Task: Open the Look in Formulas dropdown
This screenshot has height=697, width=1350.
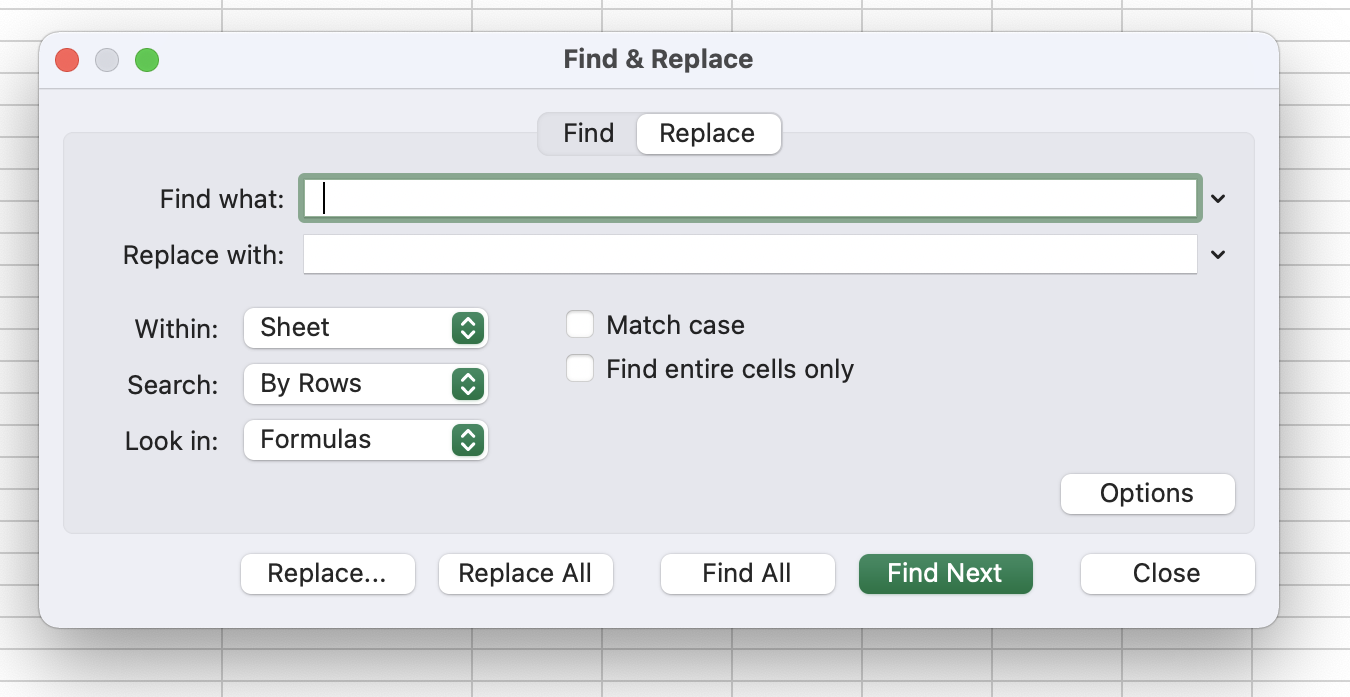Action: tap(365, 440)
